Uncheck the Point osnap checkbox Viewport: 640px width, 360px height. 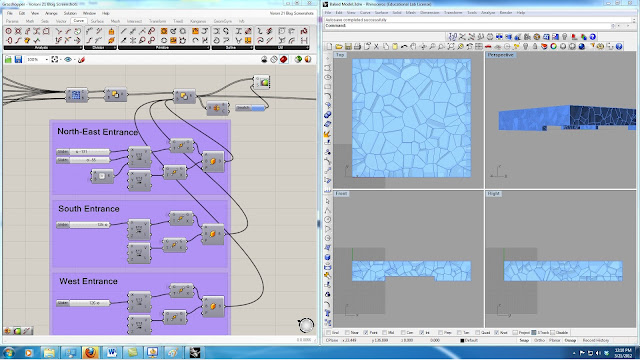tap(366, 333)
